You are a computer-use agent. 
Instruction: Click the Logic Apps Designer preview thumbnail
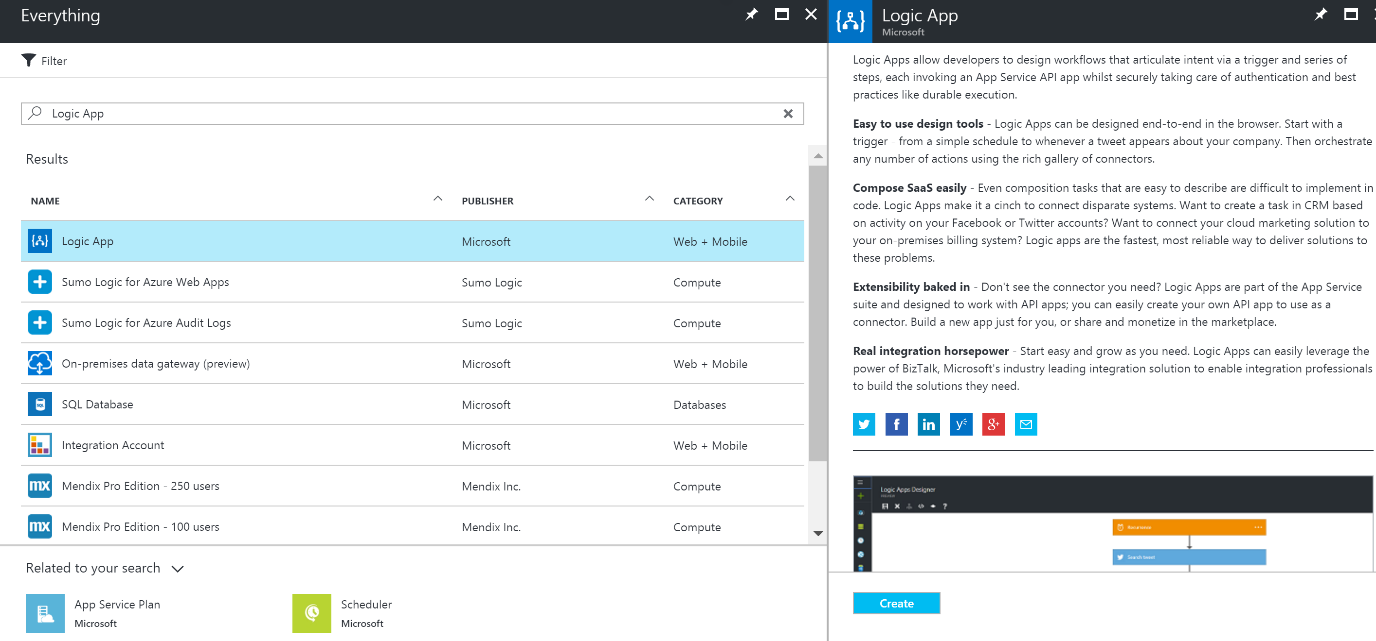(x=1113, y=522)
